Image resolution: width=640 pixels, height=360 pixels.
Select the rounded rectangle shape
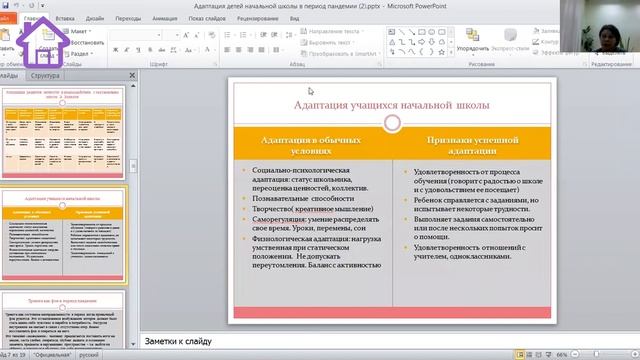click(x=442, y=32)
